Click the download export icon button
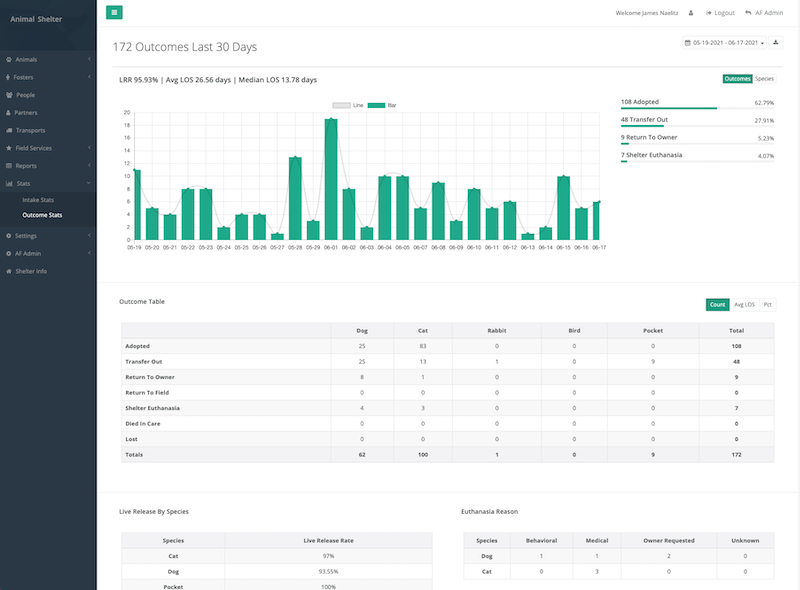 (x=776, y=43)
